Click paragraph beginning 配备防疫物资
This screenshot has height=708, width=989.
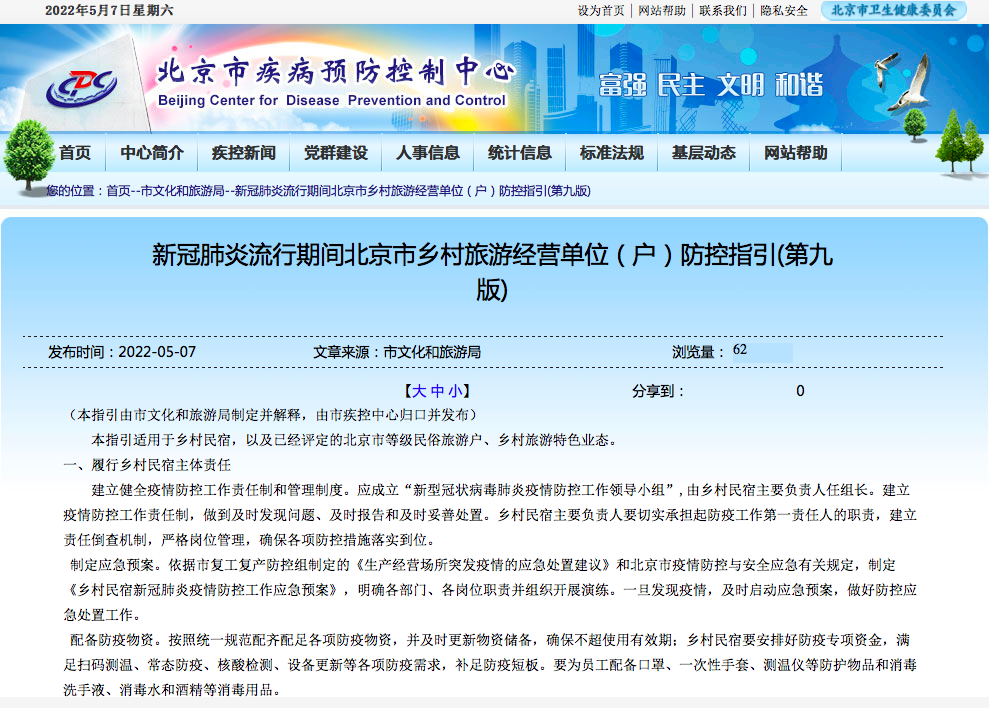pos(489,665)
